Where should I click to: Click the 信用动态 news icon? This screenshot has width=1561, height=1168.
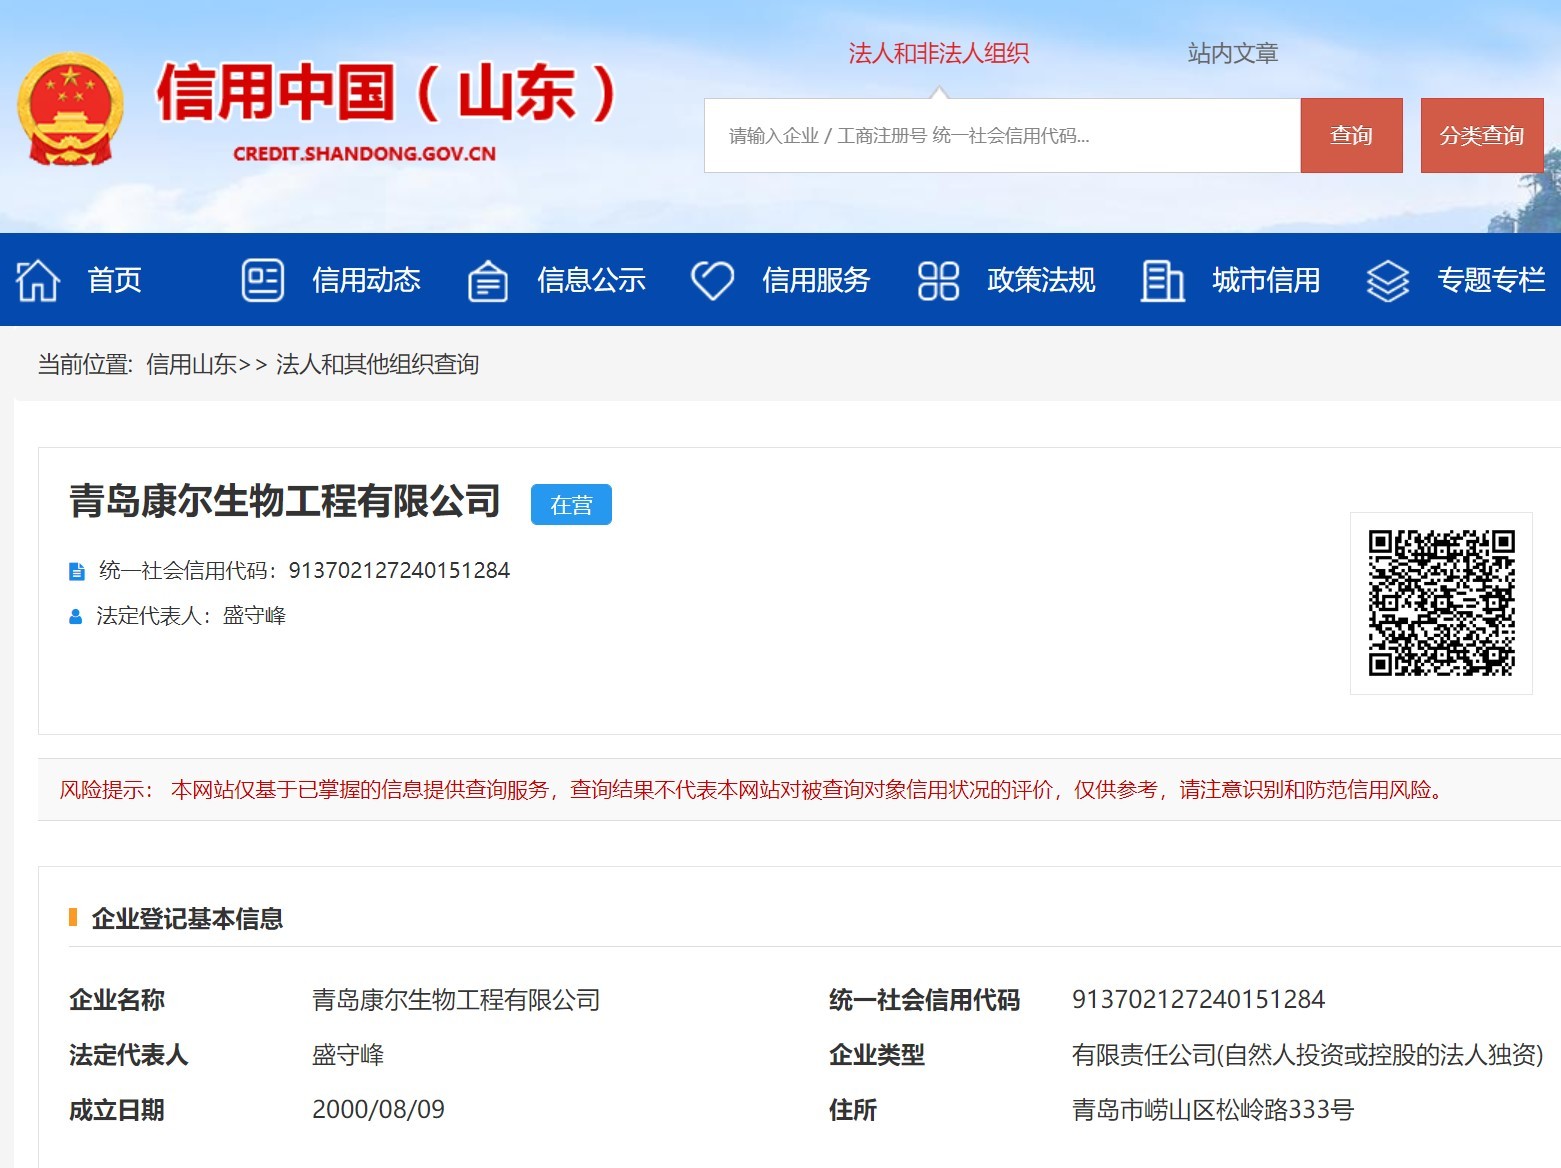point(263,280)
